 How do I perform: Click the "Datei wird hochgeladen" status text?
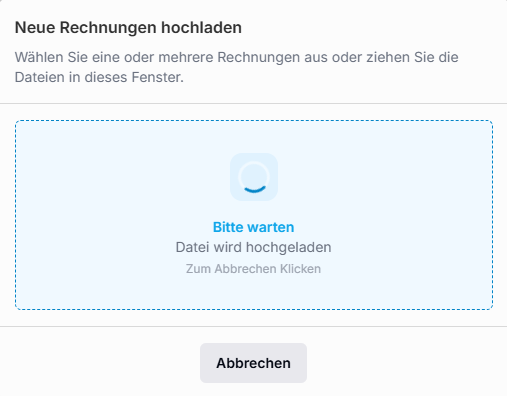click(253, 247)
